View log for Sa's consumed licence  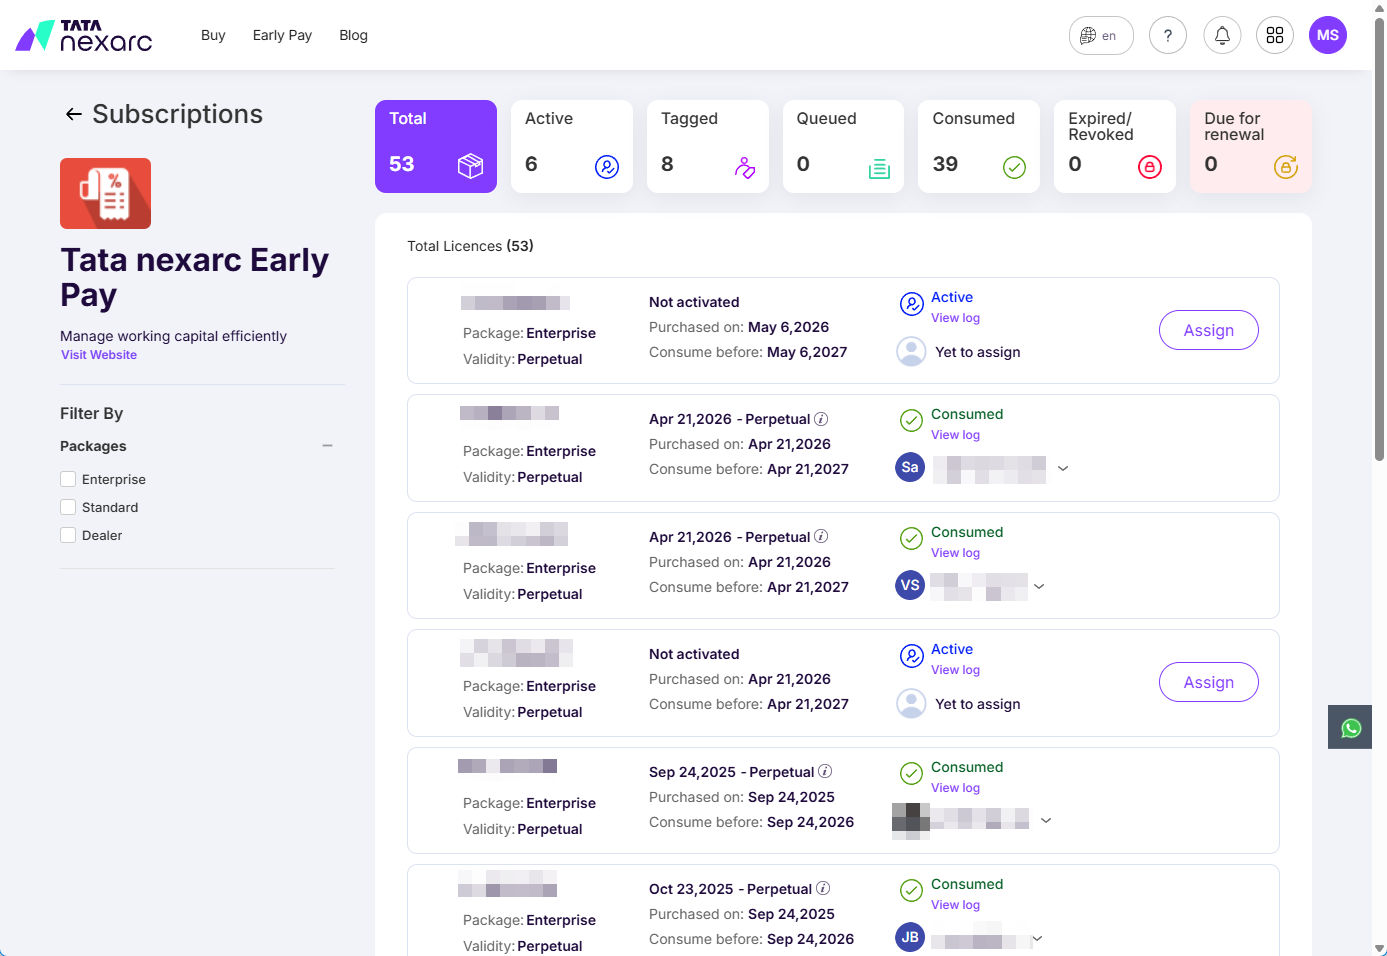[955, 435]
